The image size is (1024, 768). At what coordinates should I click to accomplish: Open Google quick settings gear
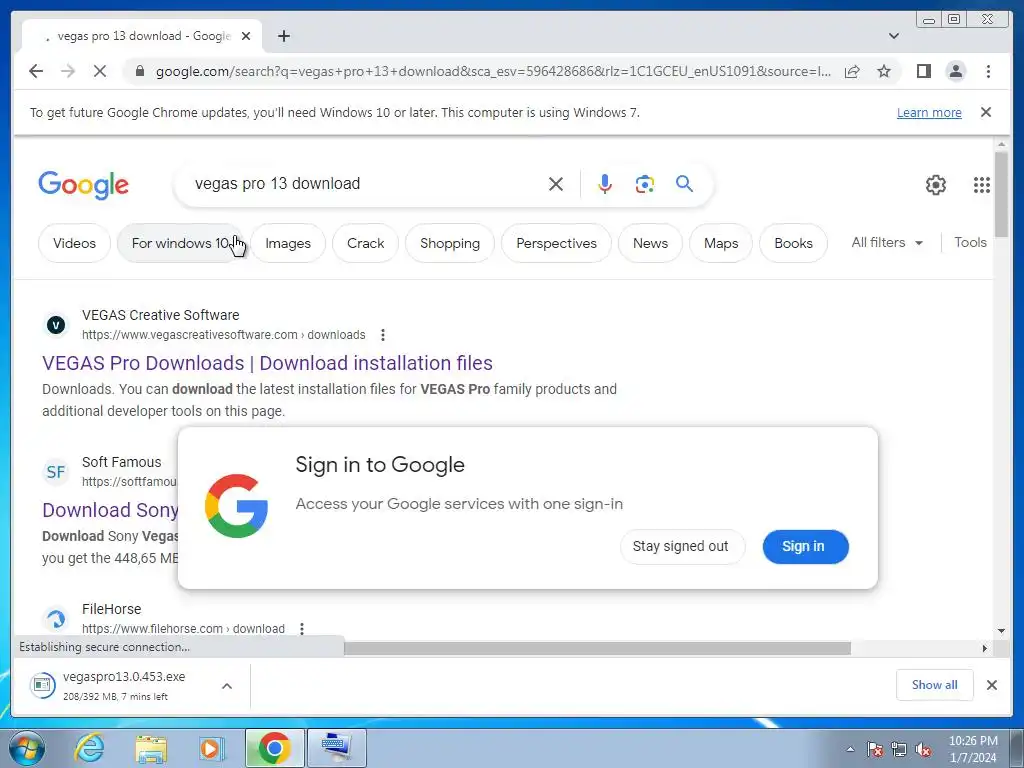point(936,185)
